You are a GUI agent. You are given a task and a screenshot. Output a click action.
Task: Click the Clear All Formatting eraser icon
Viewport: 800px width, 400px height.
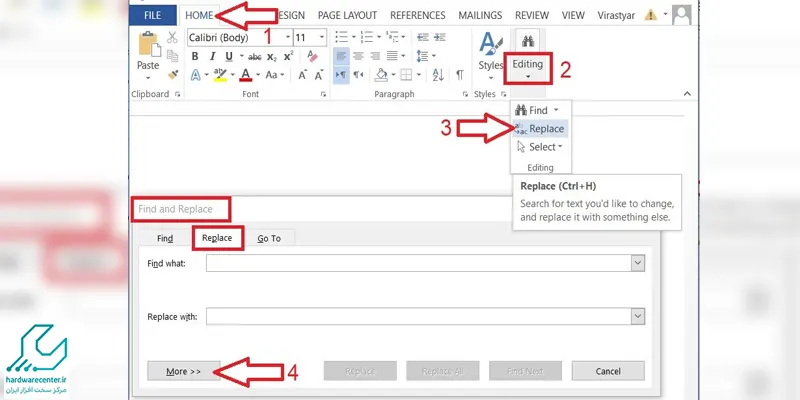point(312,56)
